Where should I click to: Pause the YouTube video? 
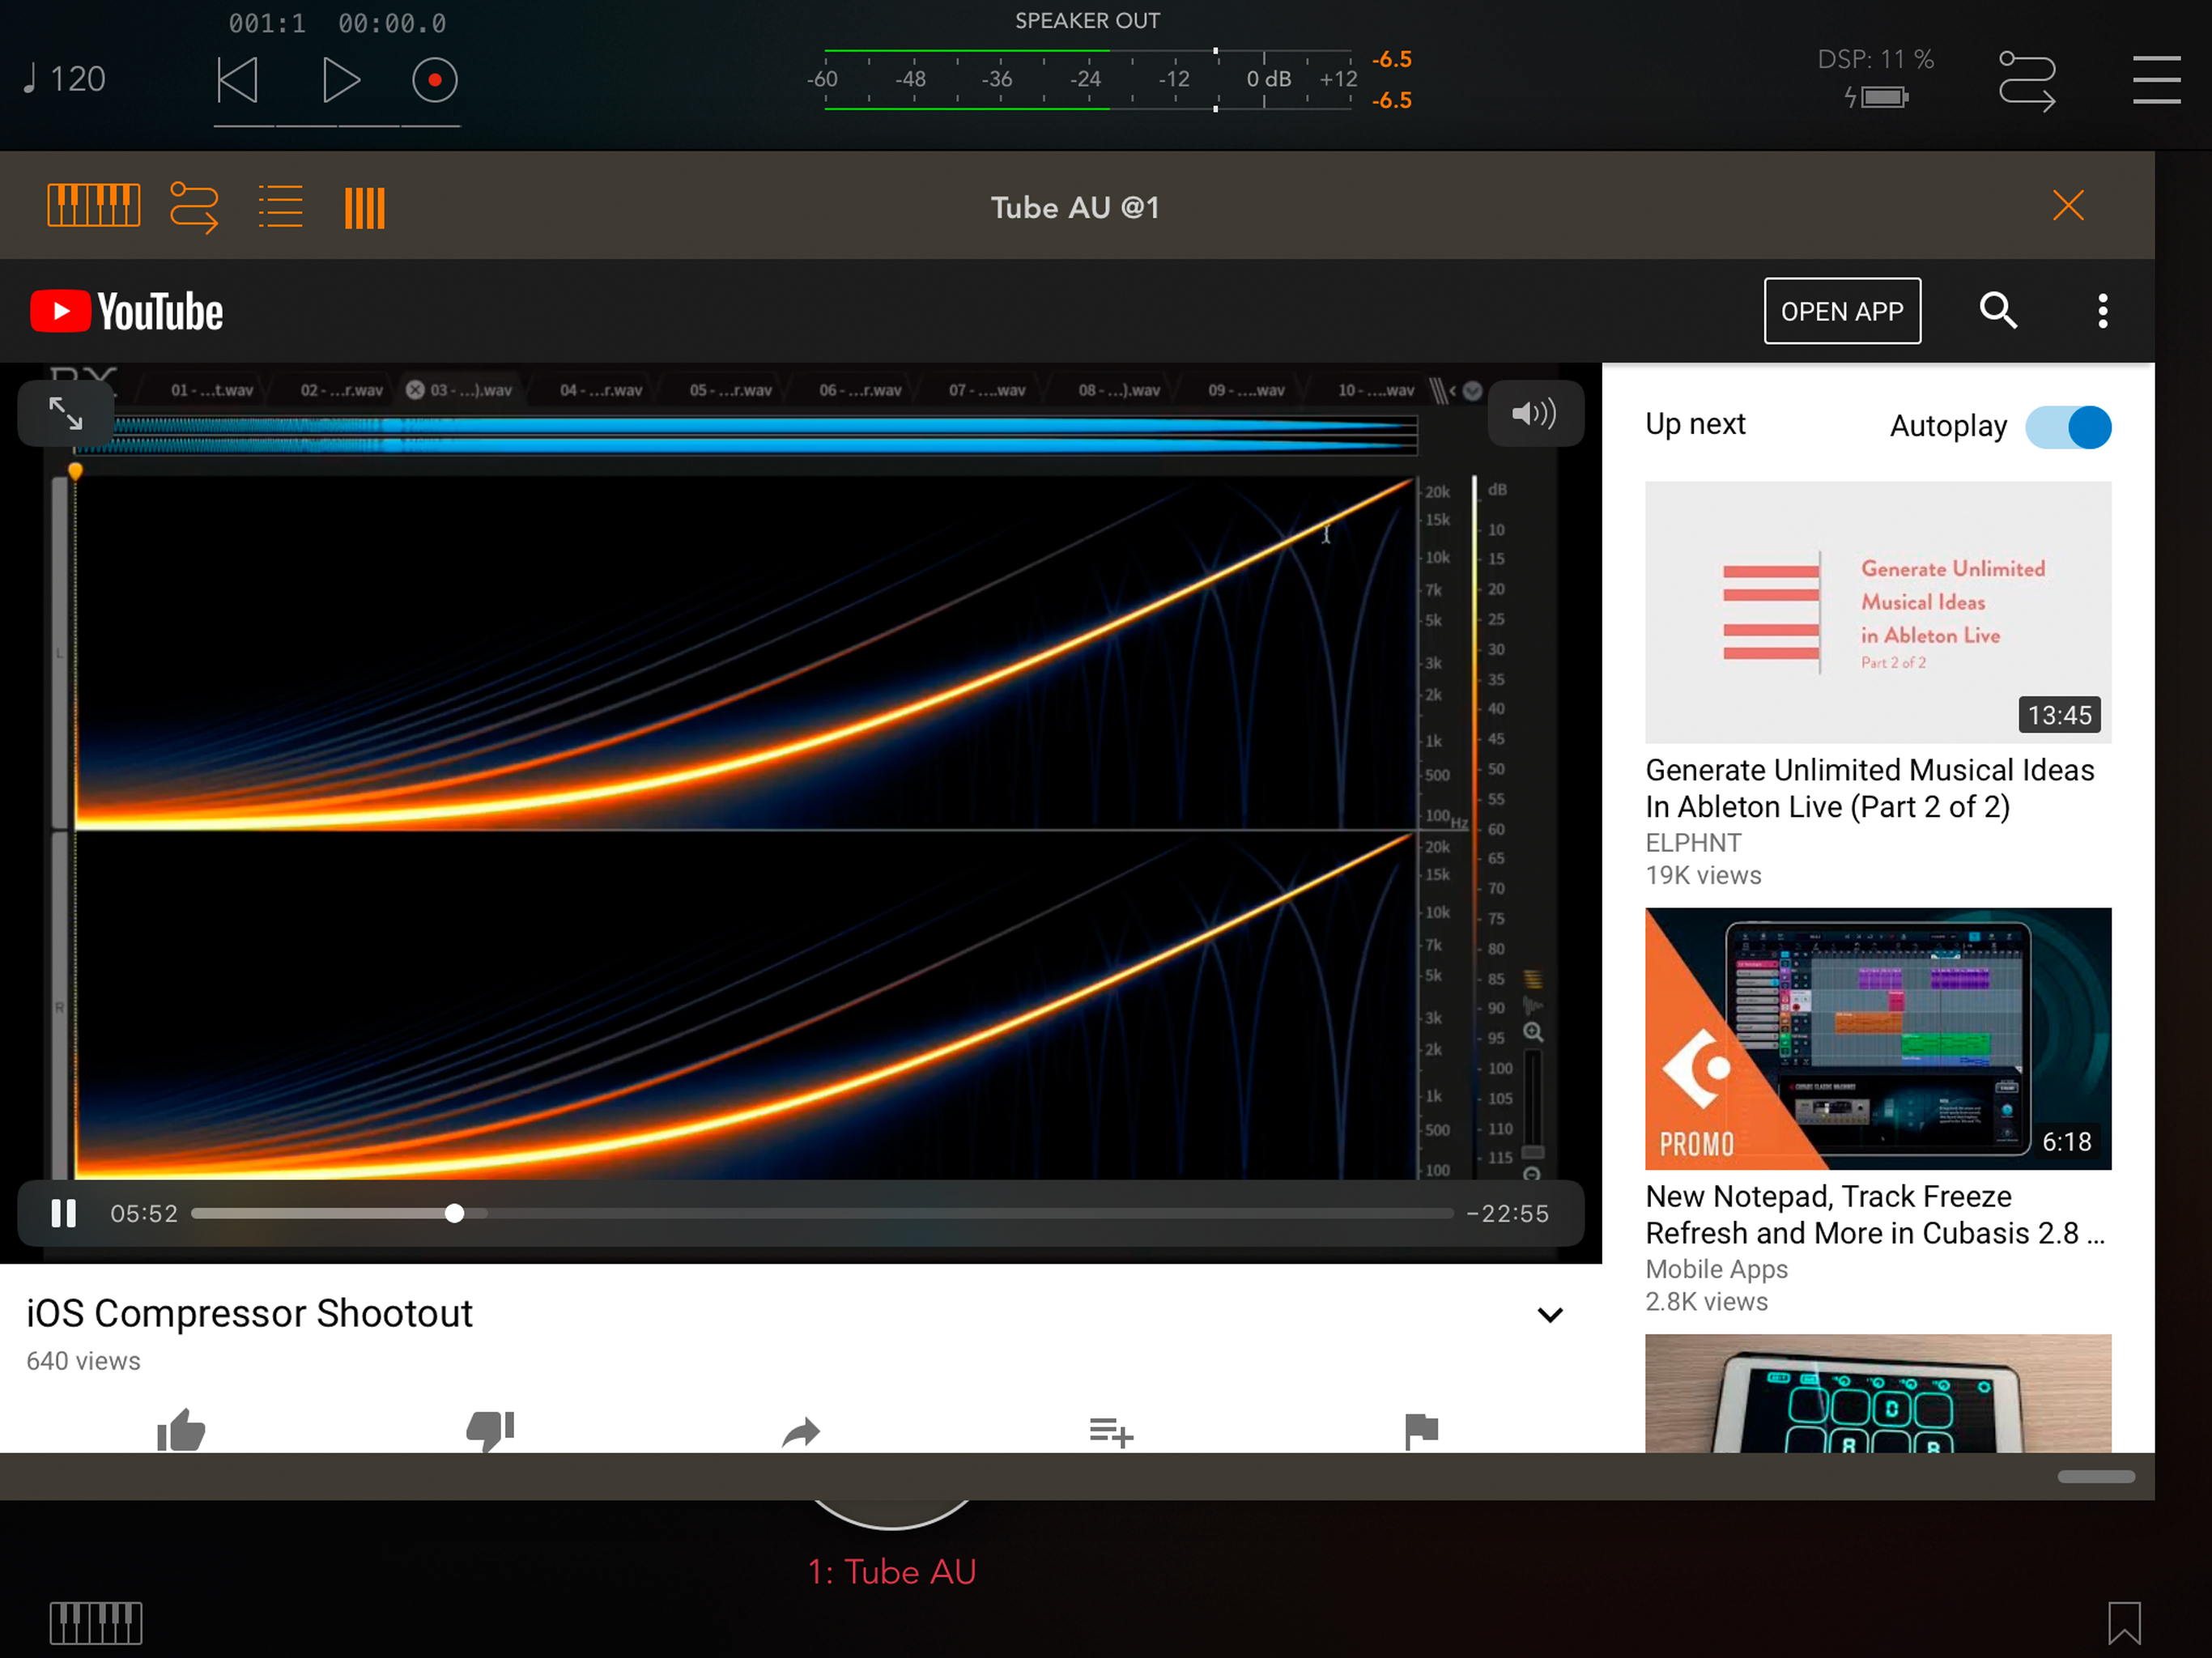click(x=64, y=1213)
